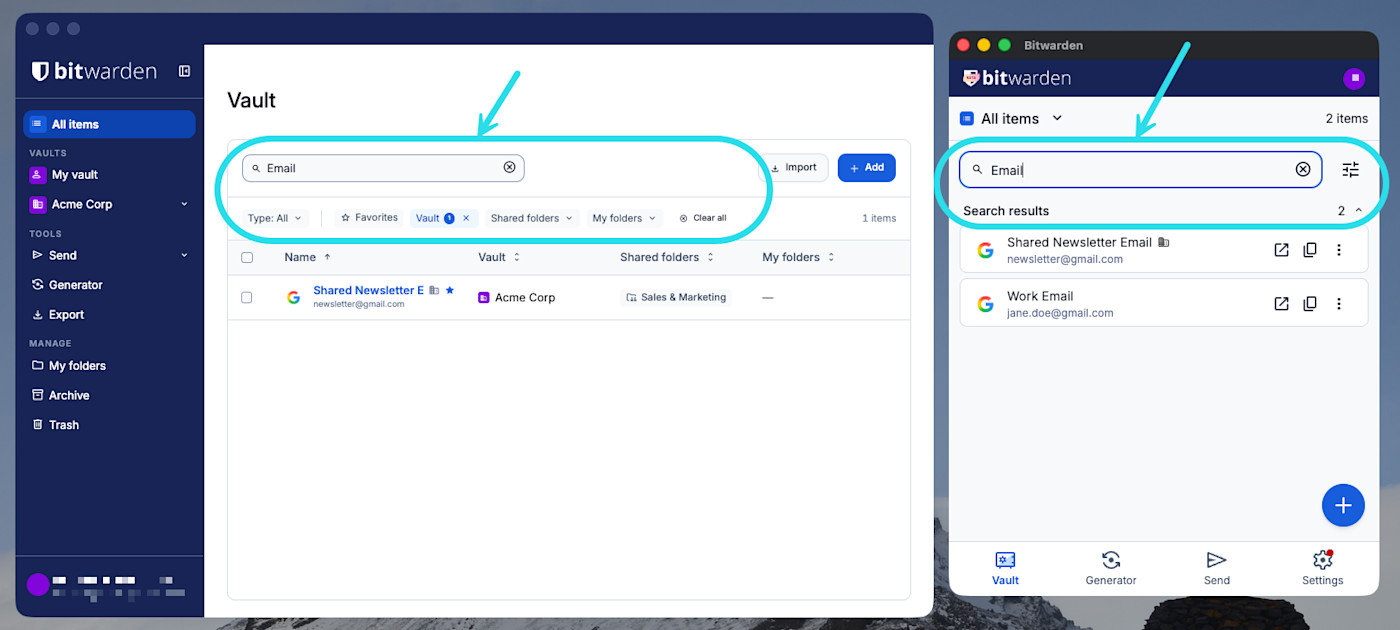Sort by the My folders column header
Viewport: 1400px width, 630px height.
click(x=798, y=257)
